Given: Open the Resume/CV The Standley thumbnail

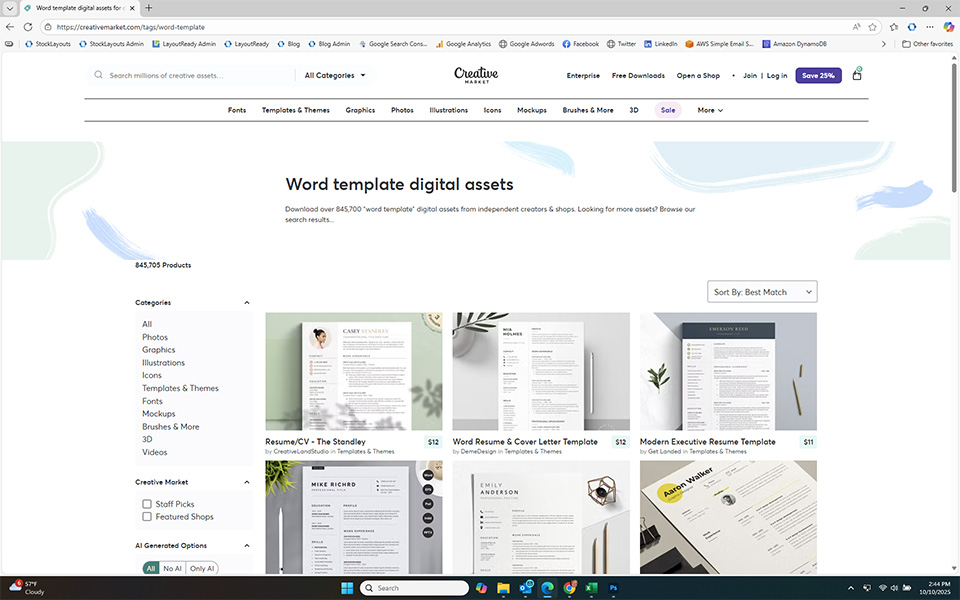Looking at the screenshot, I should coord(353,372).
